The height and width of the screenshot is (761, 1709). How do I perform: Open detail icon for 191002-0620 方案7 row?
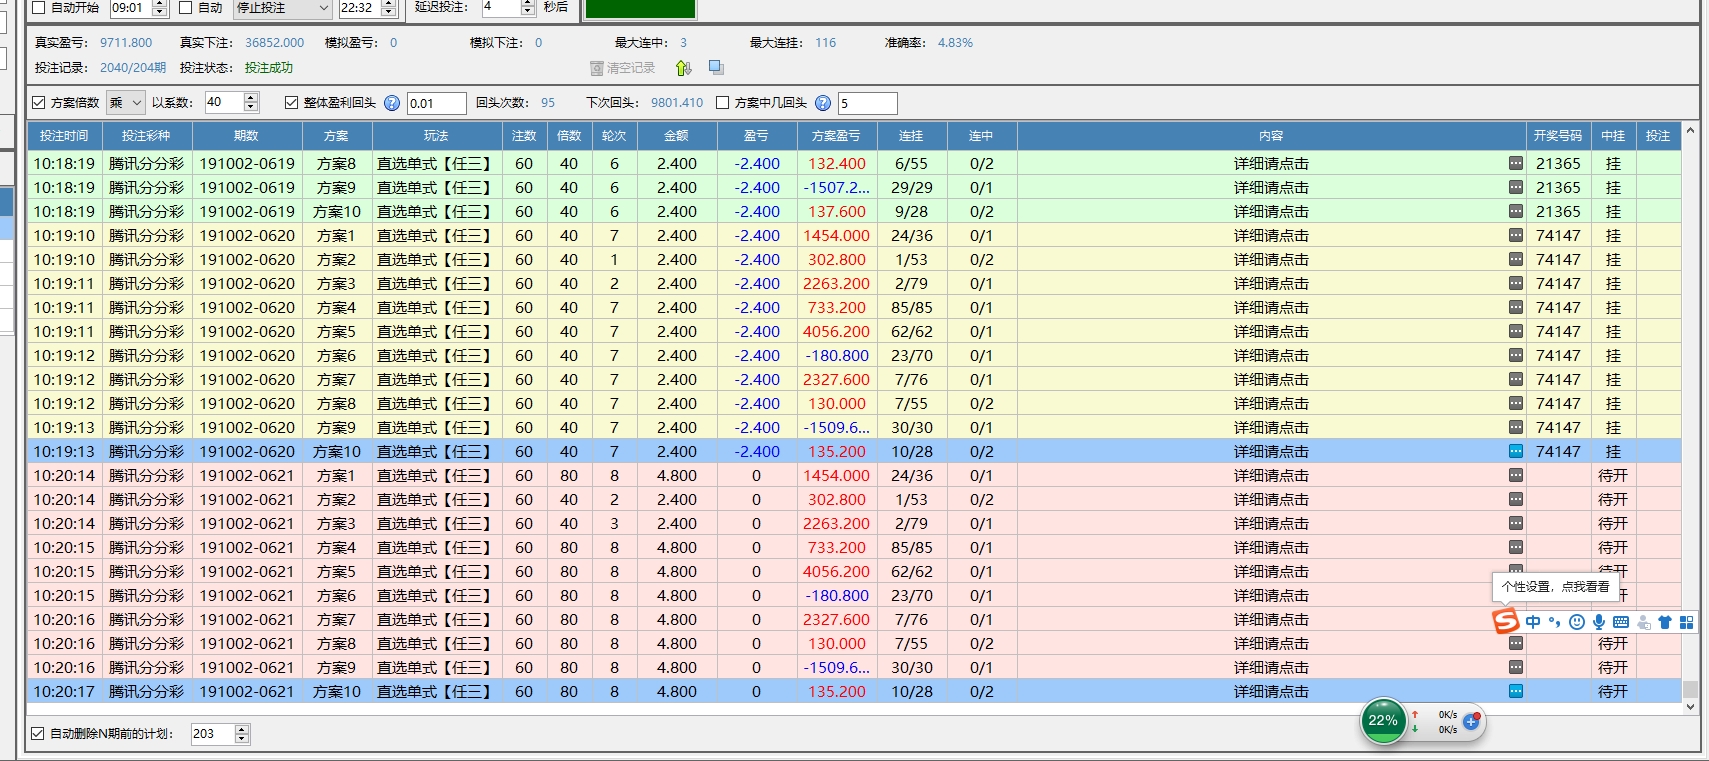pos(1516,379)
